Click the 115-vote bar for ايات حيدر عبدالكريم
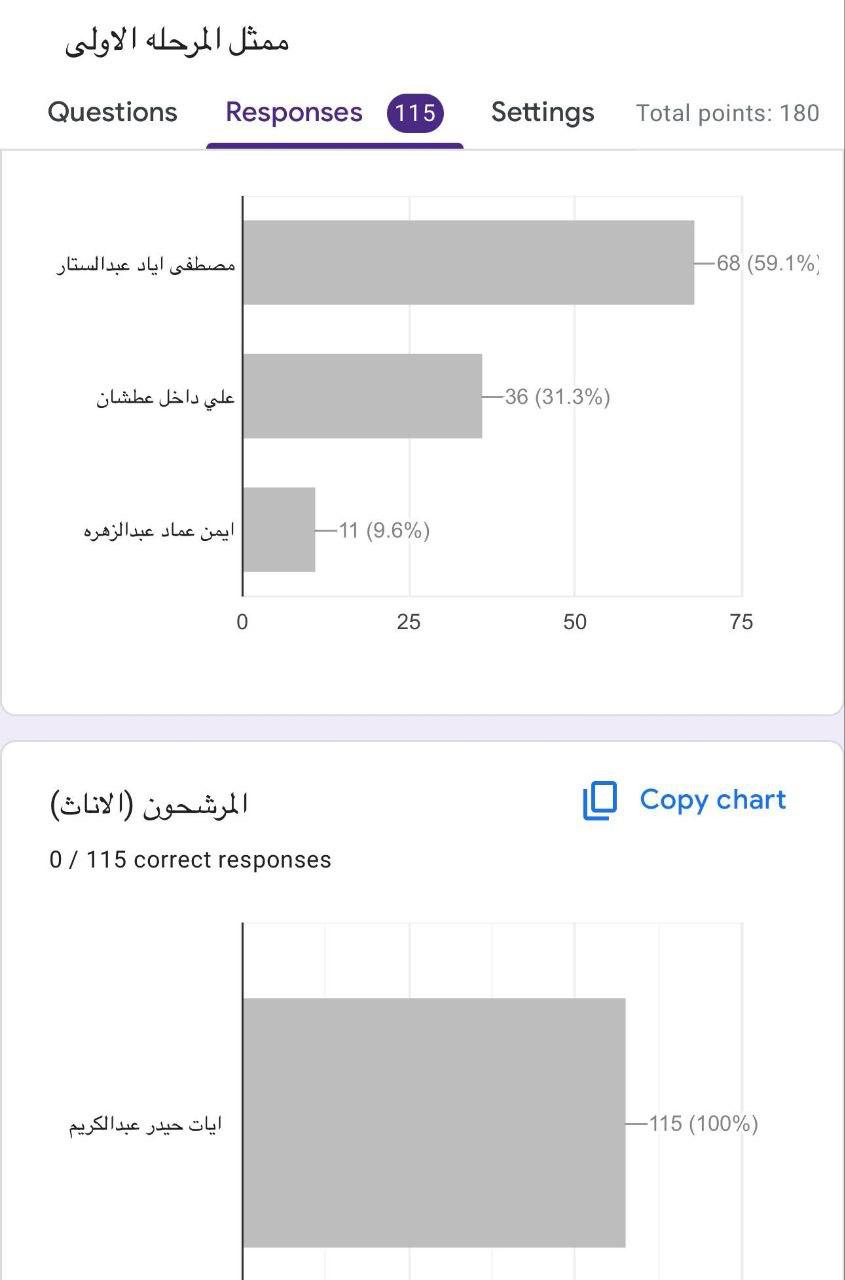Image resolution: width=845 pixels, height=1280 pixels. point(434,1122)
